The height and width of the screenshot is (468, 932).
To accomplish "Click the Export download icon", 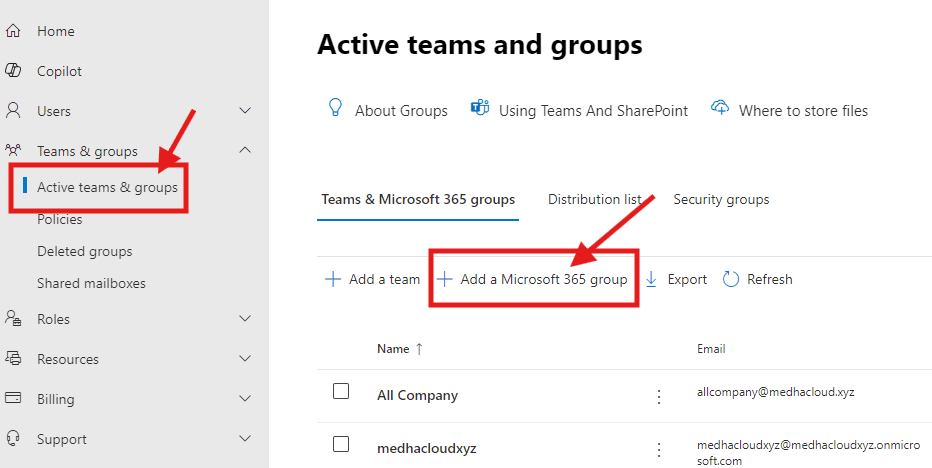I will pos(651,279).
